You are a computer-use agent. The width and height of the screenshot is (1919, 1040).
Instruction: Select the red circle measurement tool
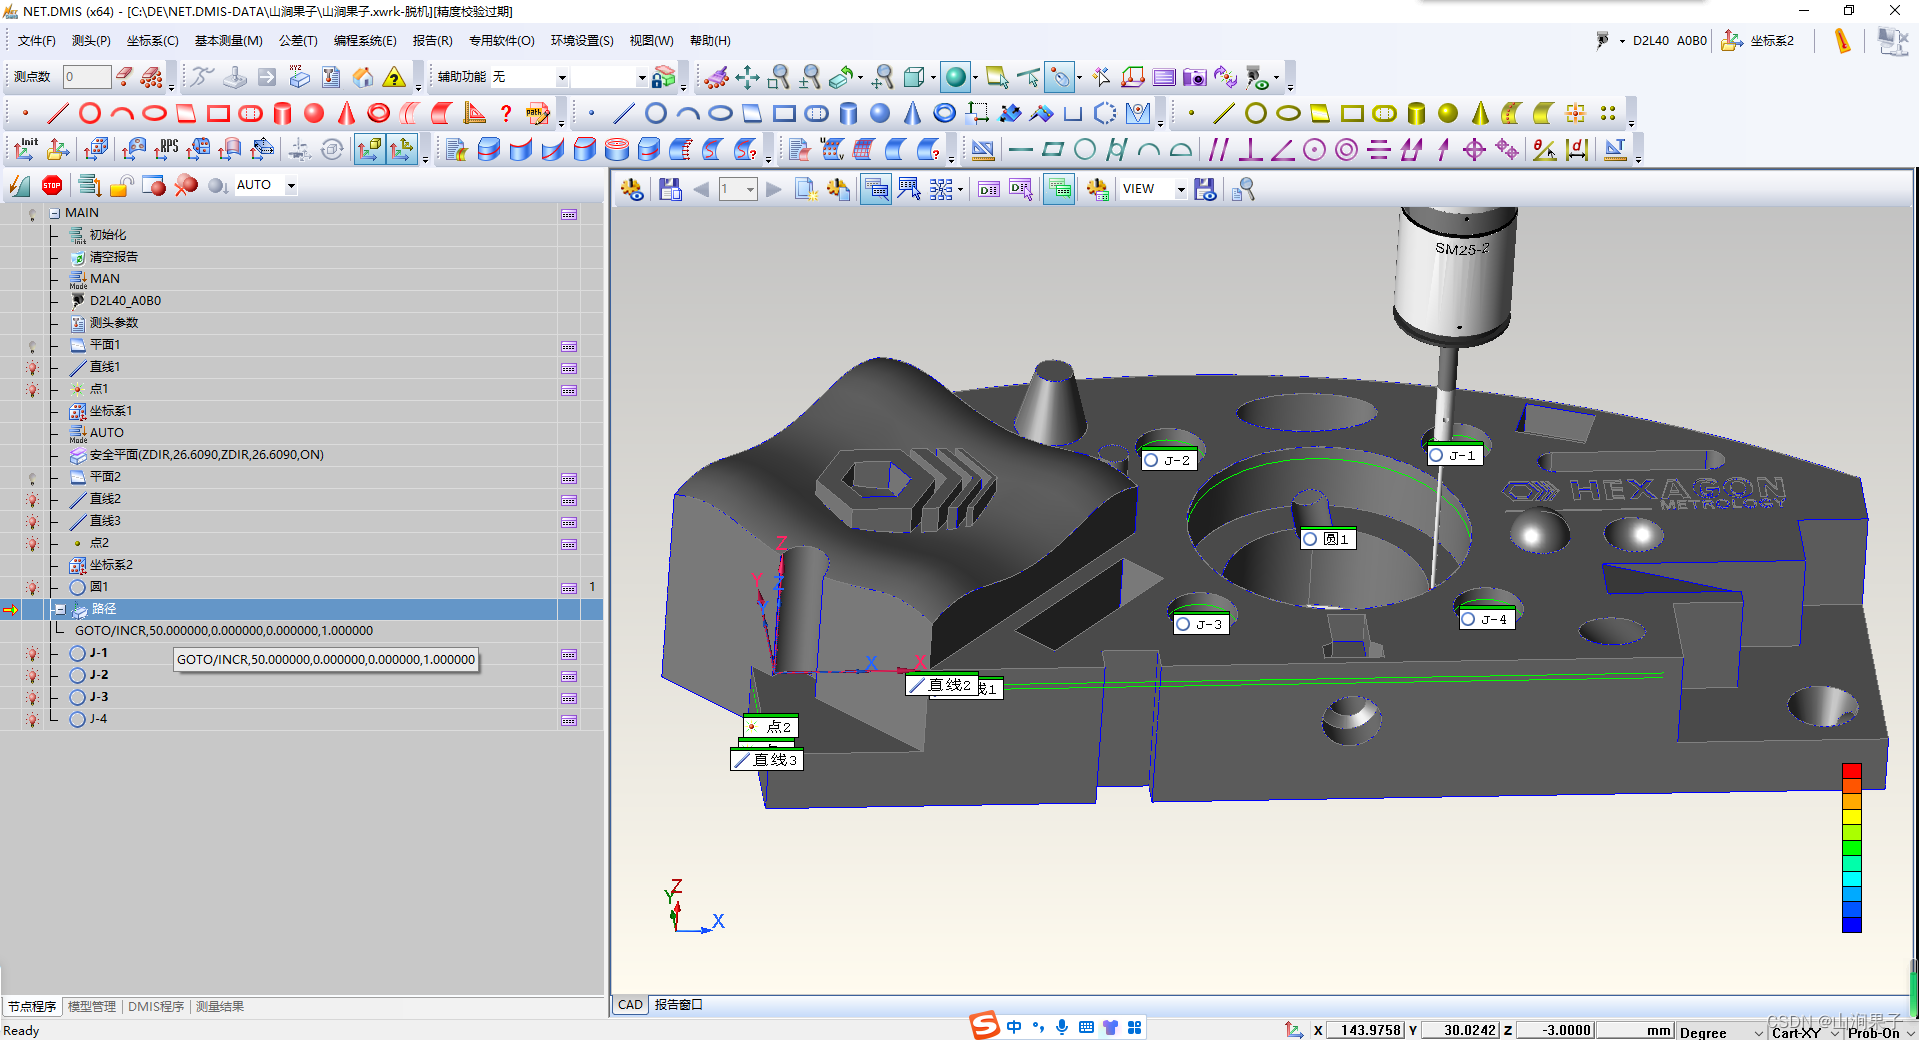(x=90, y=113)
